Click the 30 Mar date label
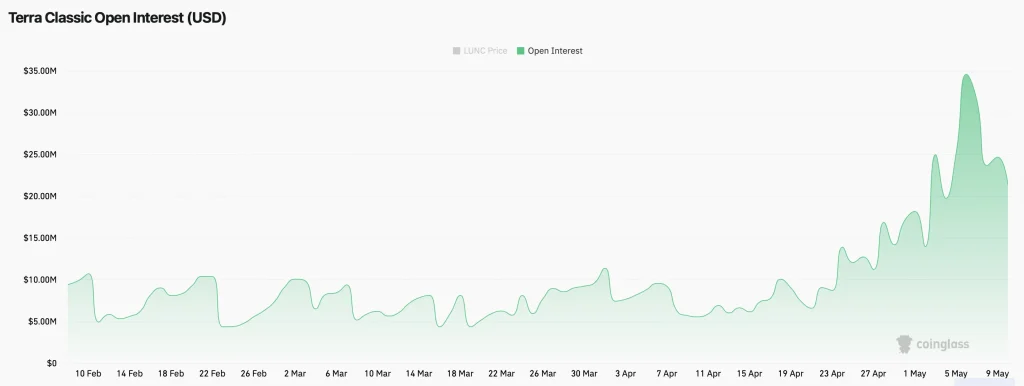 (584, 374)
